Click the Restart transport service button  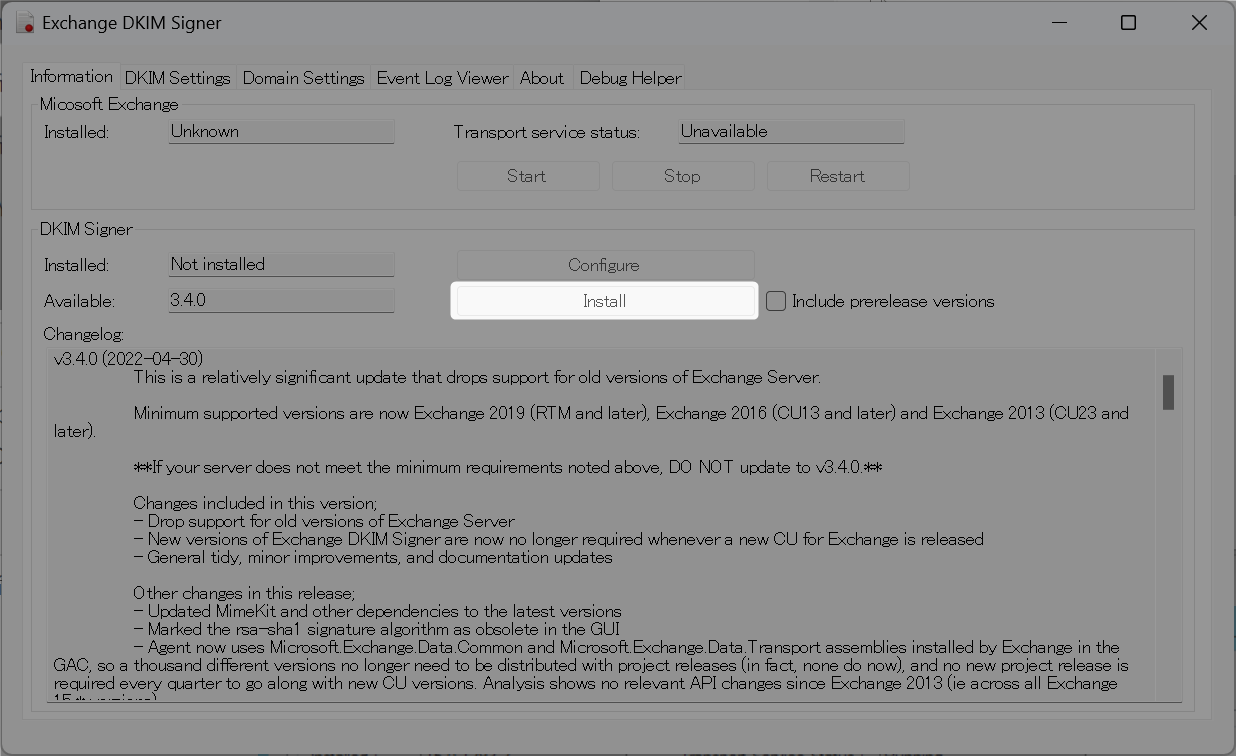point(837,176)
